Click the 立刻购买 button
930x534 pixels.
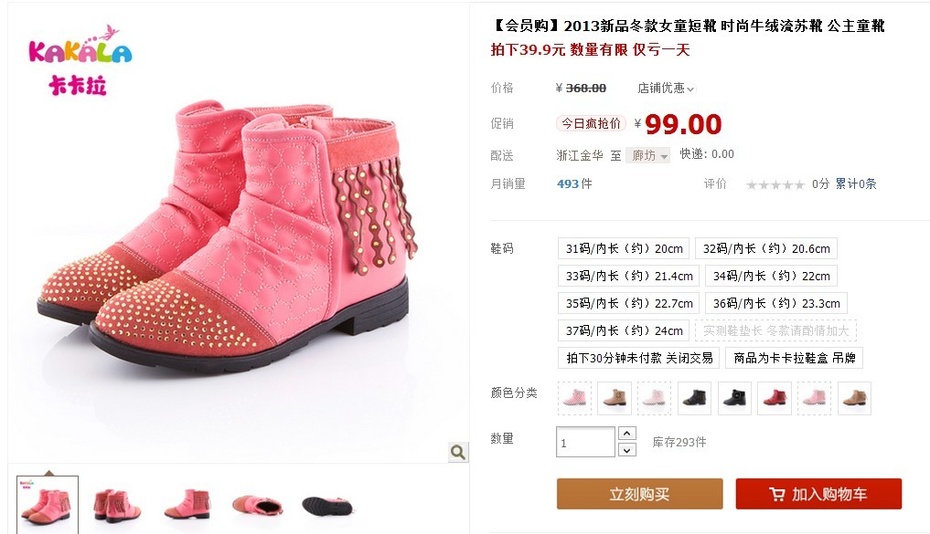[639, 494]
